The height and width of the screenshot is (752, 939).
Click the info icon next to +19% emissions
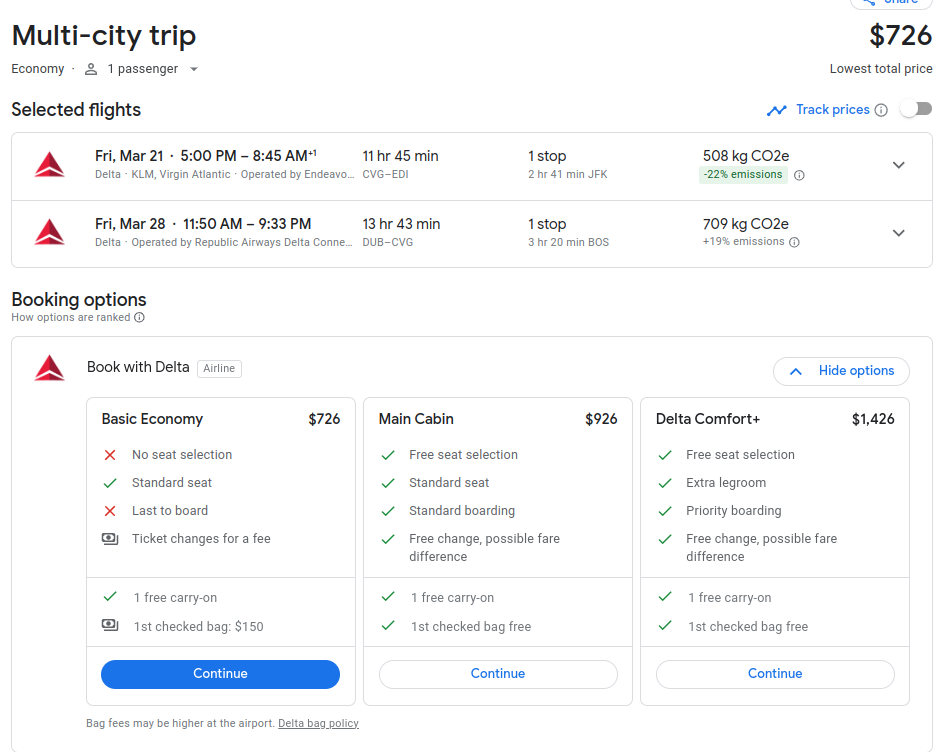pos(795,242)
